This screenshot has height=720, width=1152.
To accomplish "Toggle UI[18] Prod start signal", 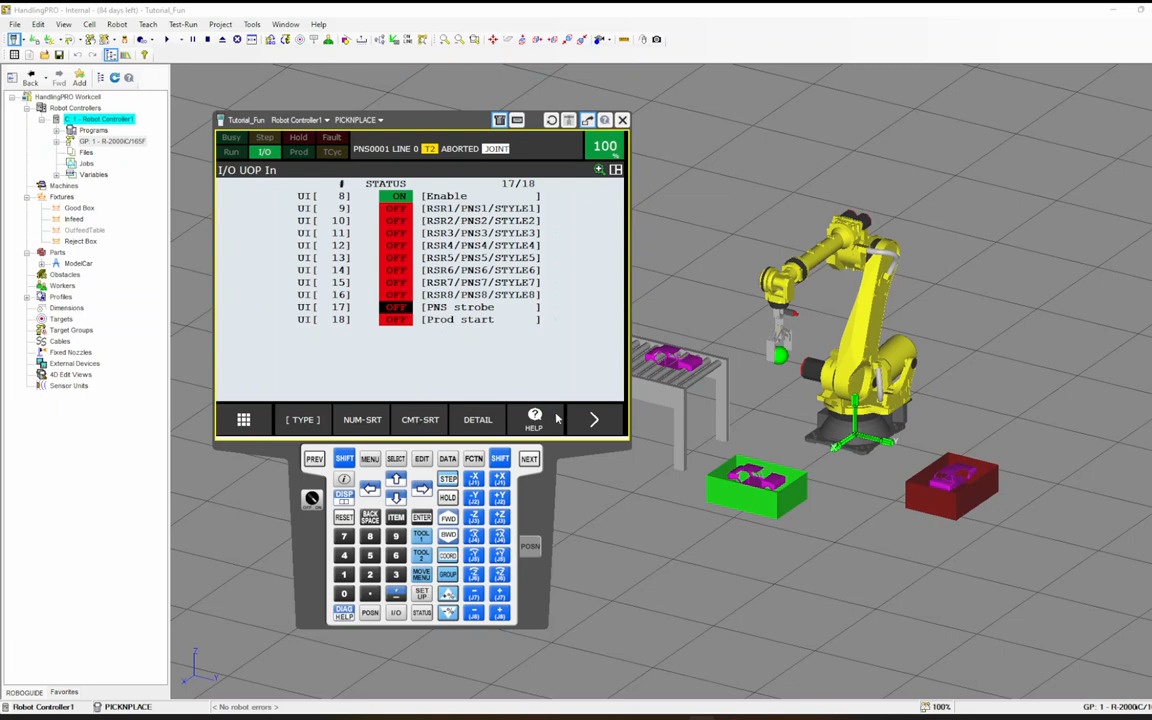I will tap(396, 319).
